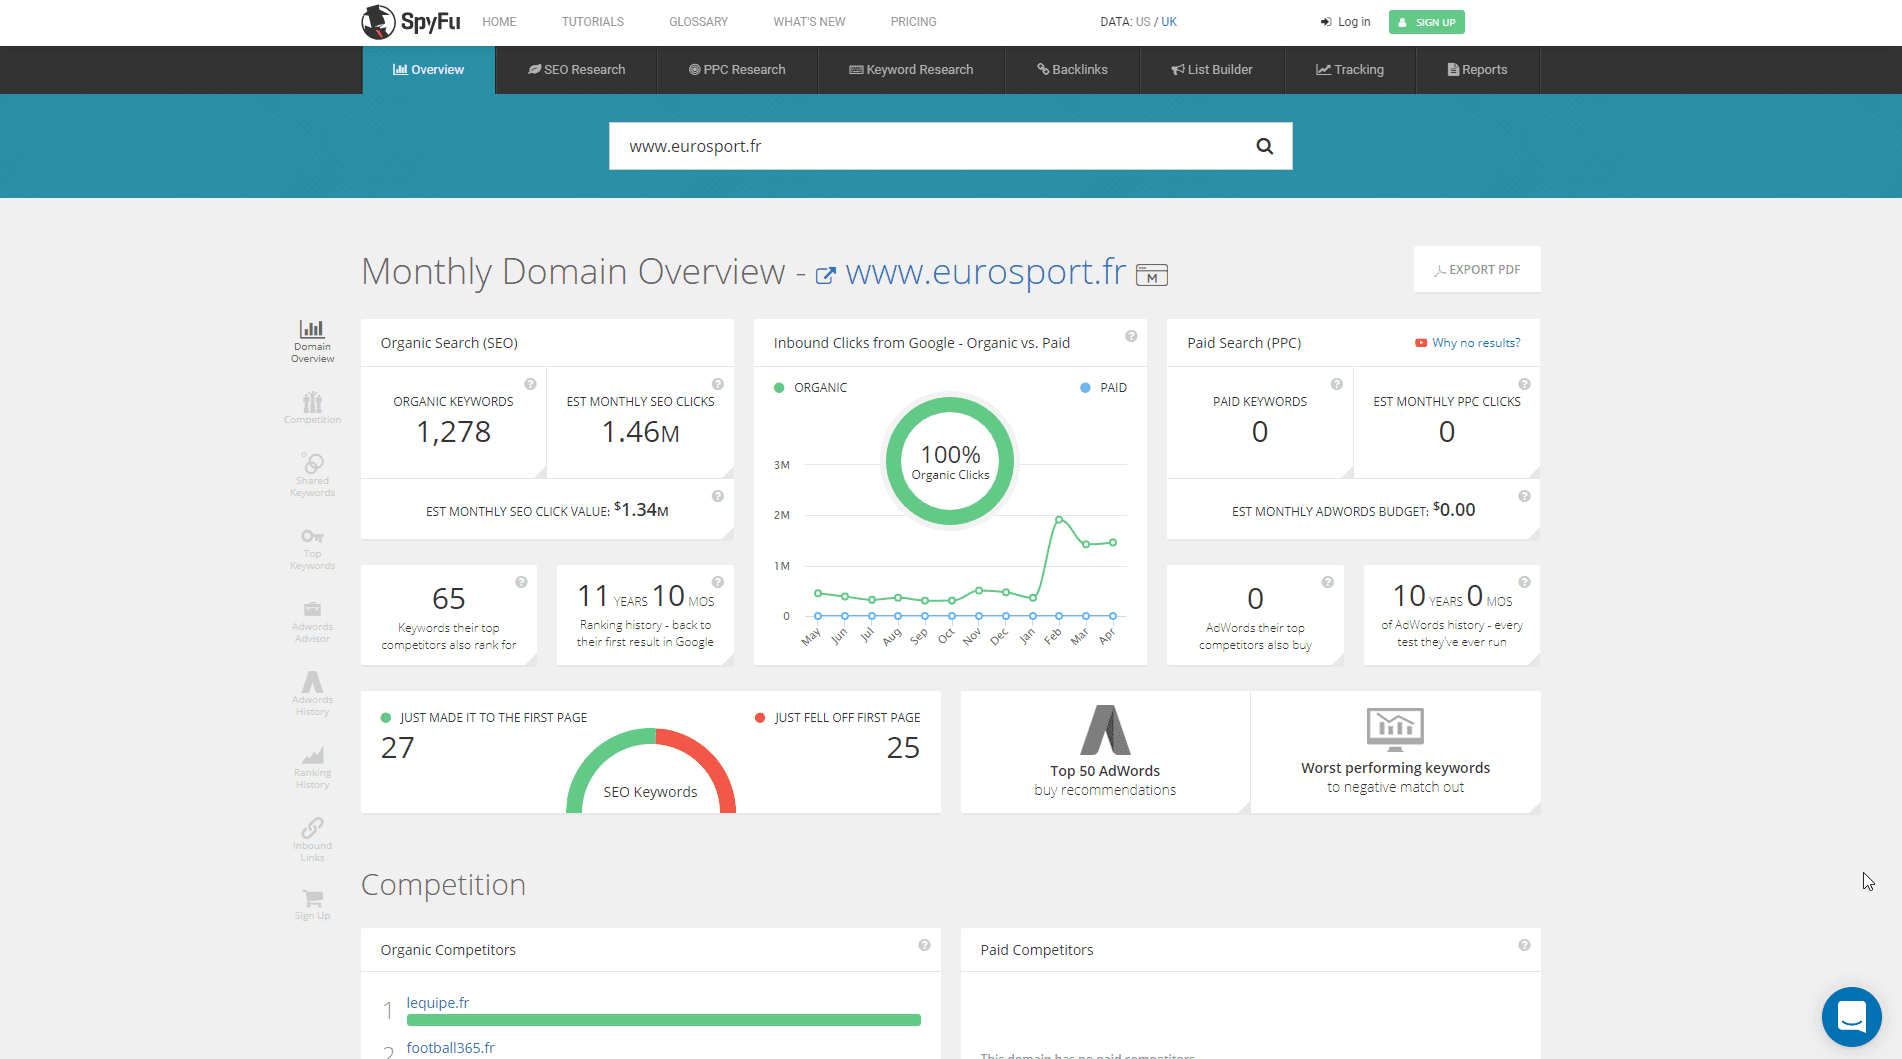This screenshot has height=1059, width=1902.
Task: Expand Est Monthly PPC Clicks card corner
Action: point(1533,472)
